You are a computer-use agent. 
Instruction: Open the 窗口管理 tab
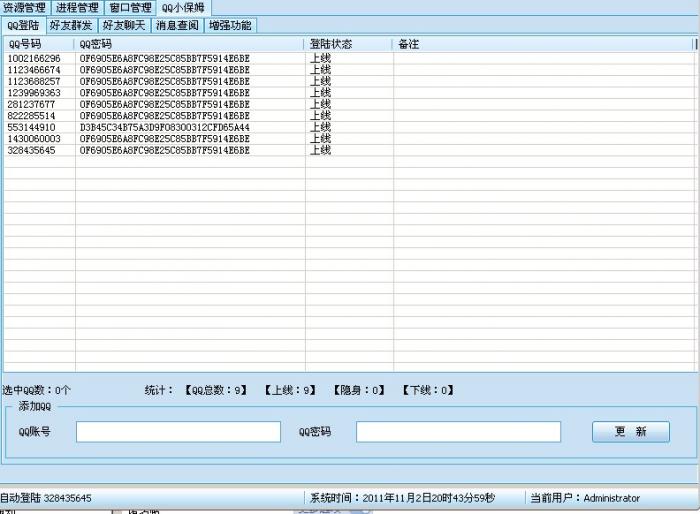(x=130, y=7)
